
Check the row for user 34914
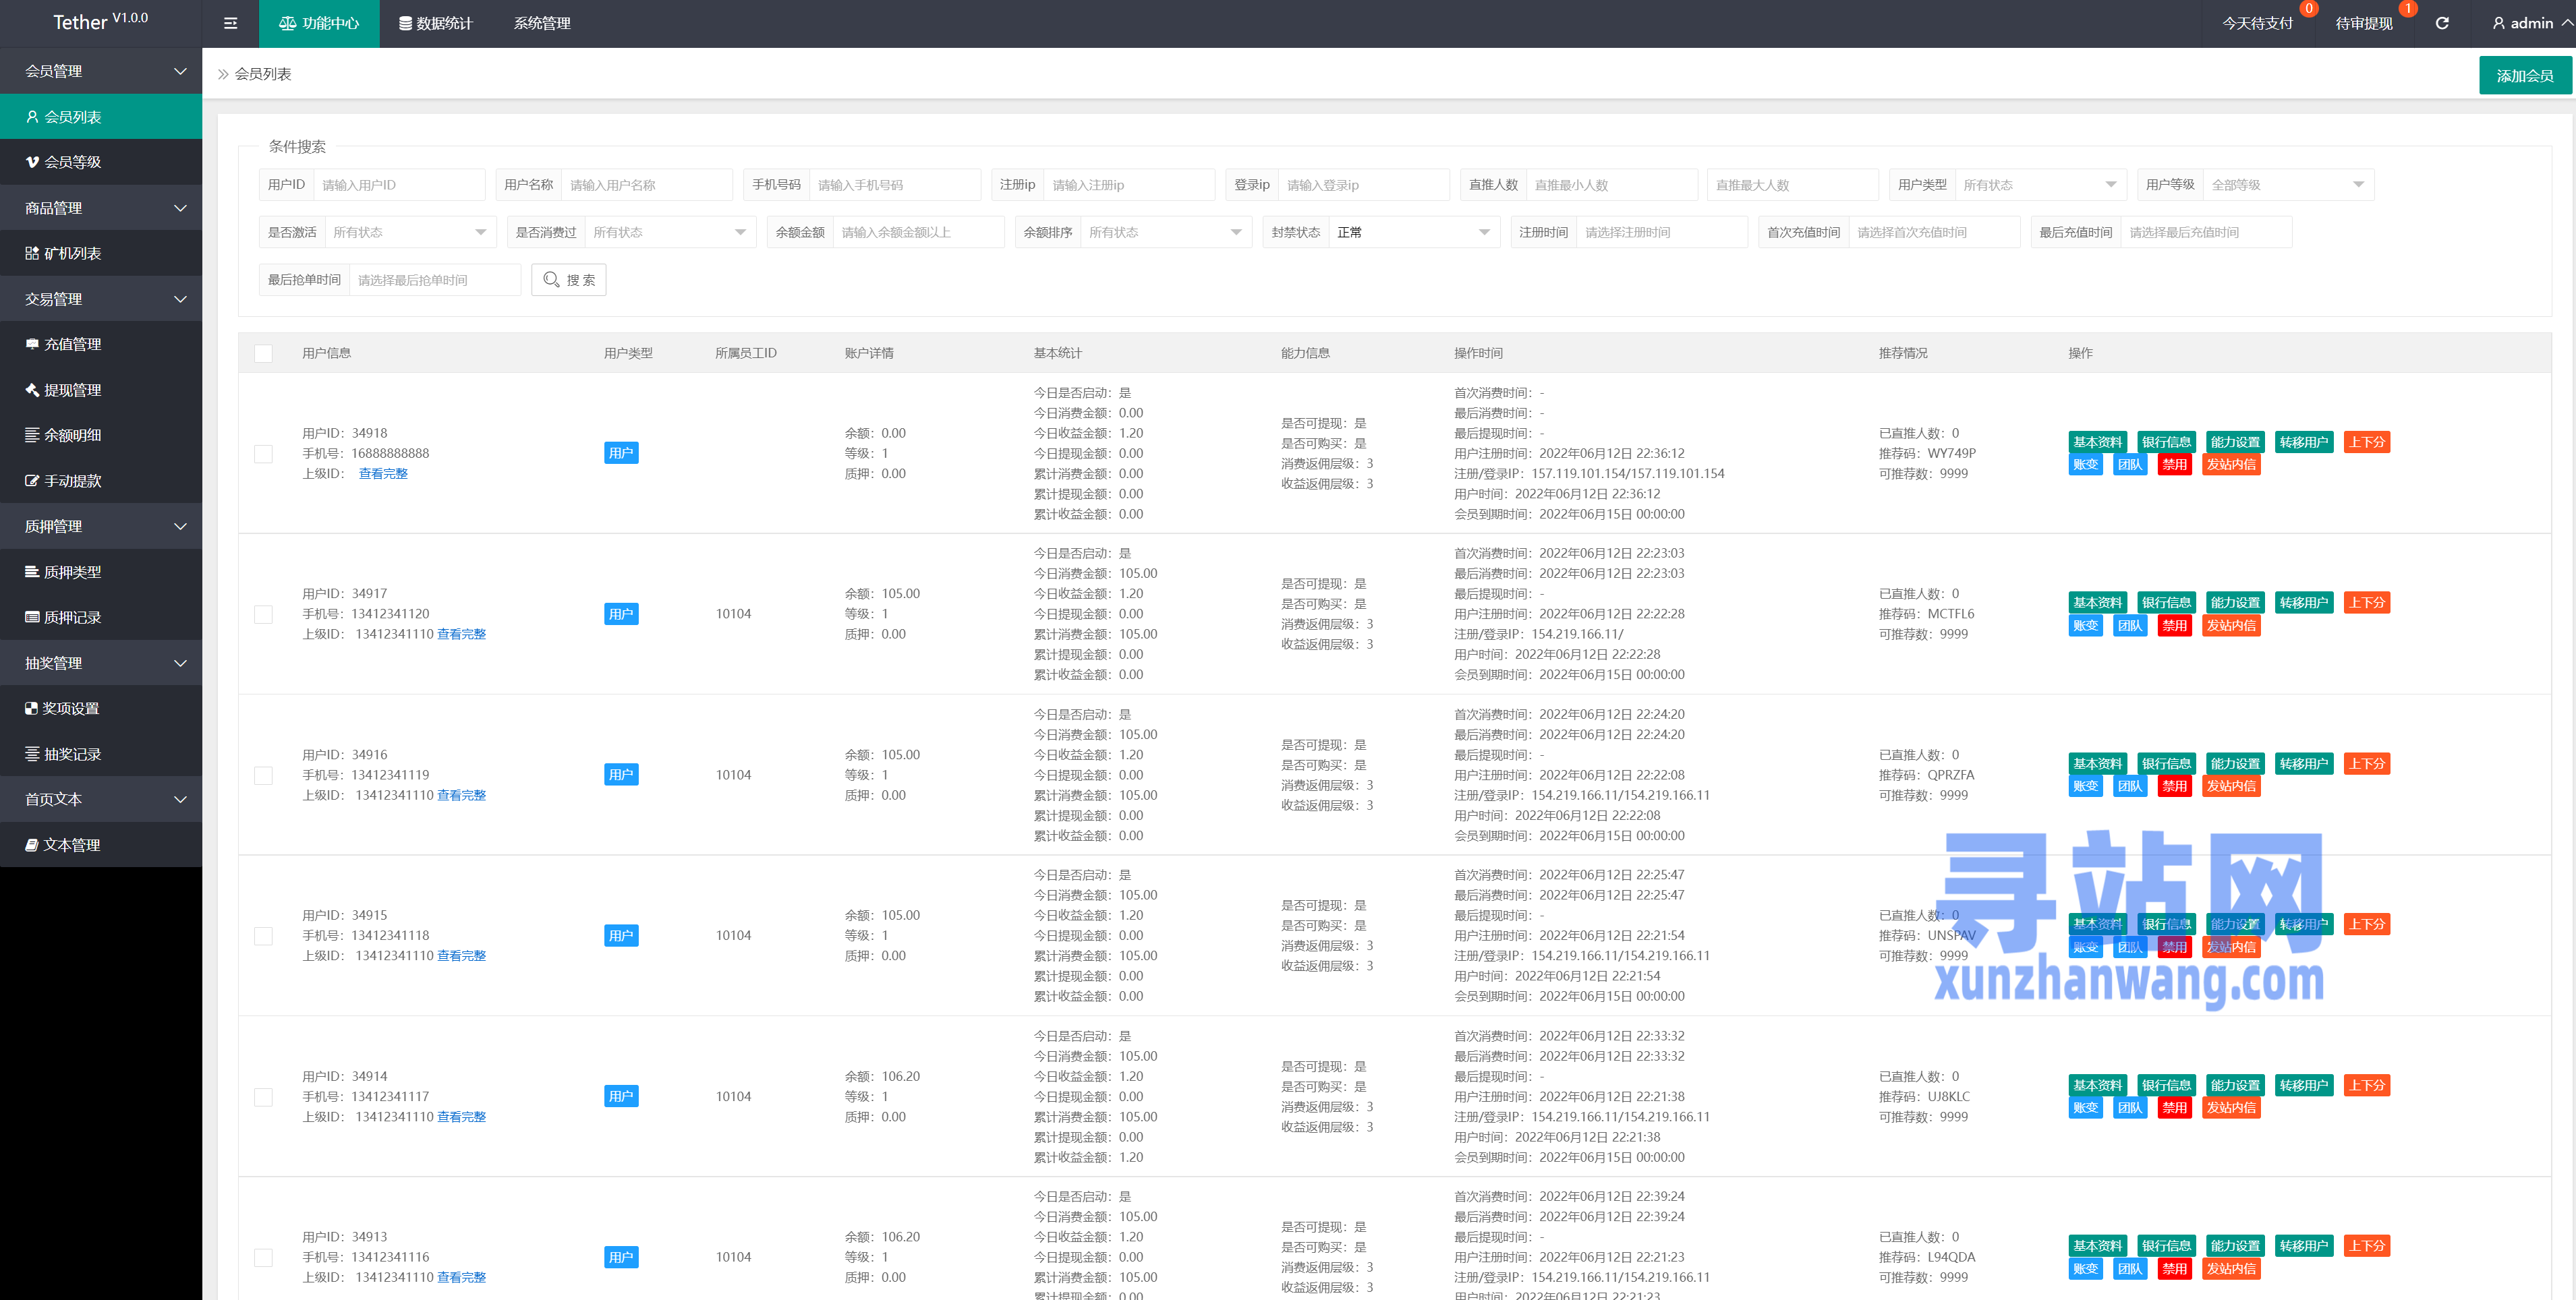click(263, 1097)
